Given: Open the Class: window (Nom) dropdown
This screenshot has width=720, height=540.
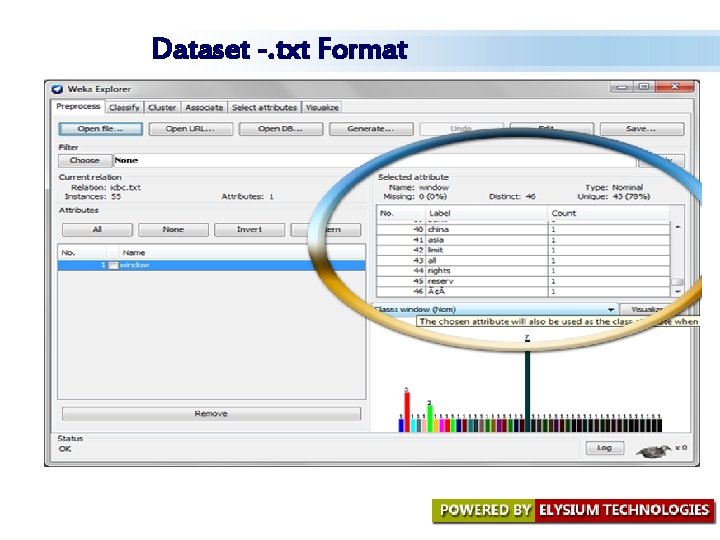Looking at the screenshot, I should pos(495,309).
